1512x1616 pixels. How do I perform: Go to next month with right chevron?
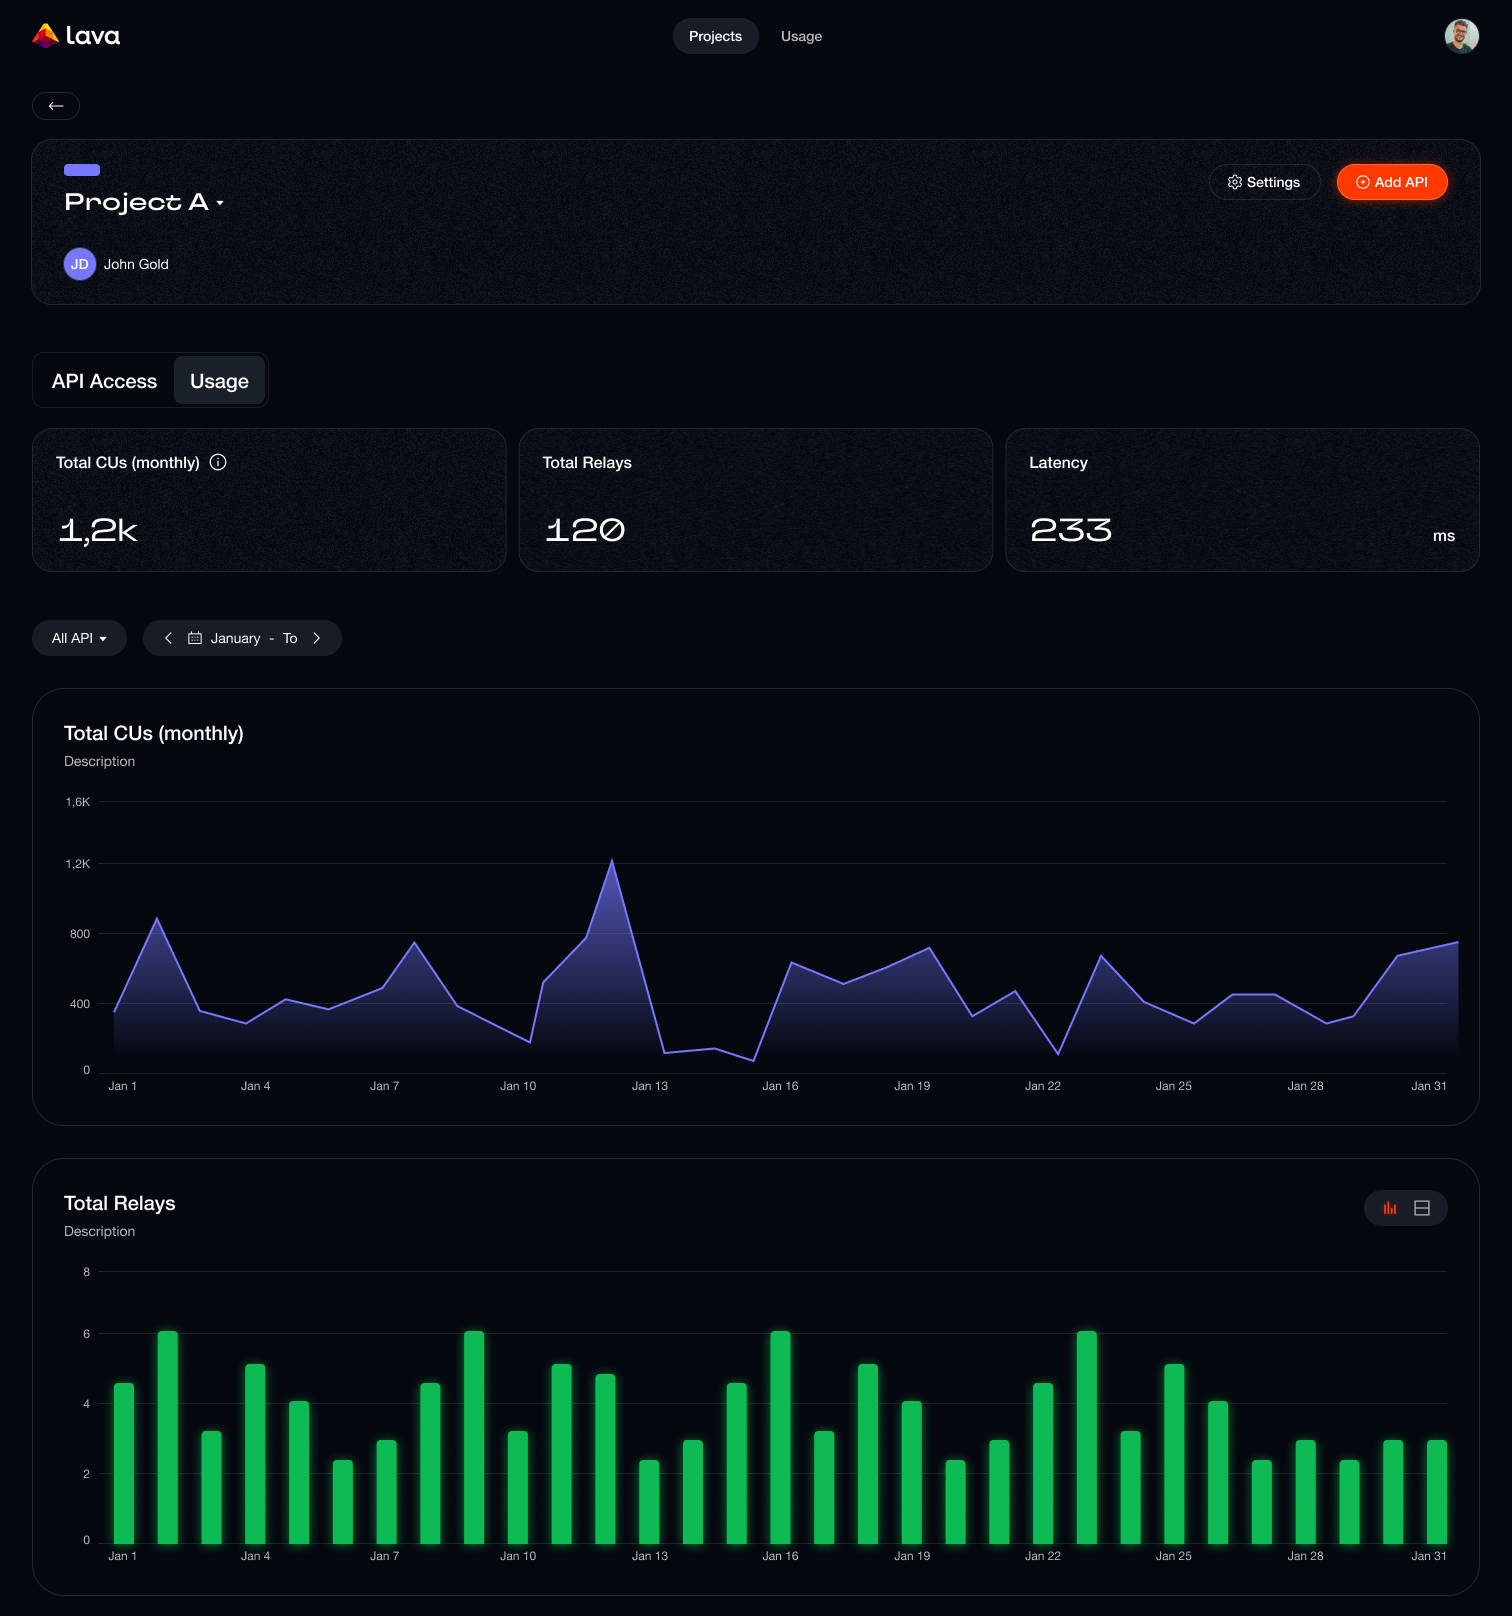pos(317,638)
